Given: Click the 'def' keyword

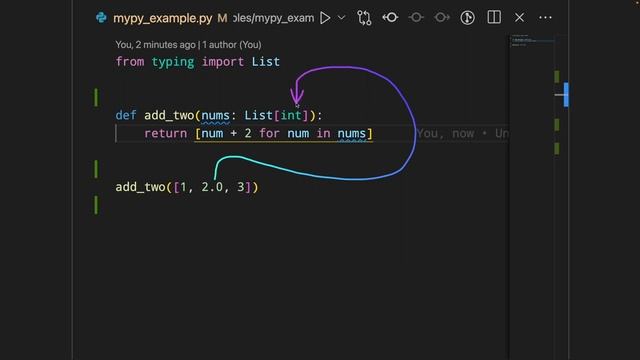Looking at the screenshot, I should pyautogui.click(x=126, y=116).
